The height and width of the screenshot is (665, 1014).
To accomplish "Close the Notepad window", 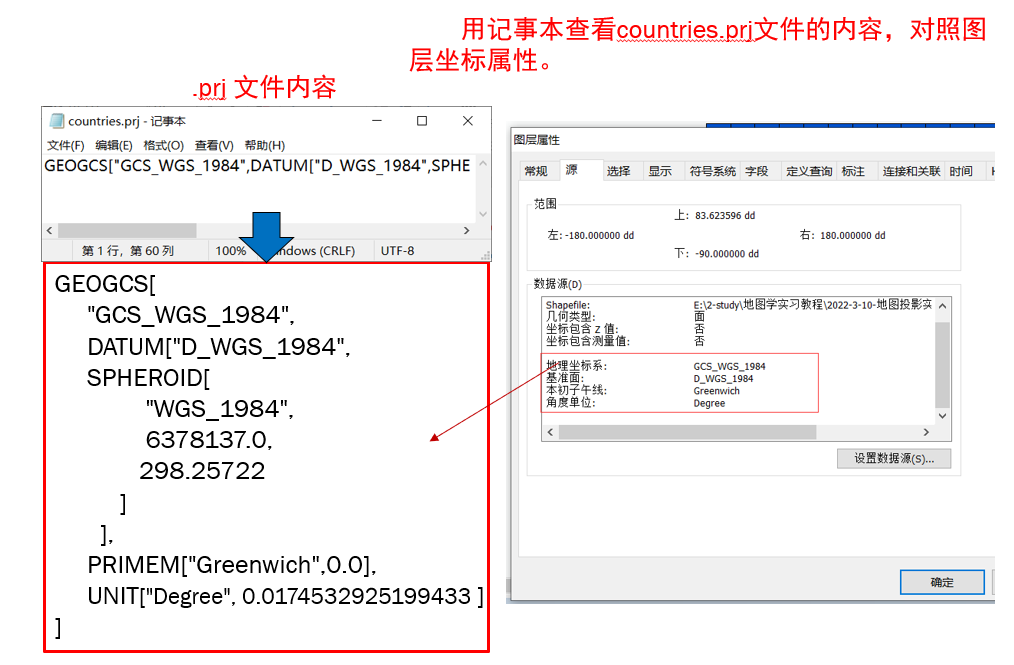I will (x=467, y=121).
